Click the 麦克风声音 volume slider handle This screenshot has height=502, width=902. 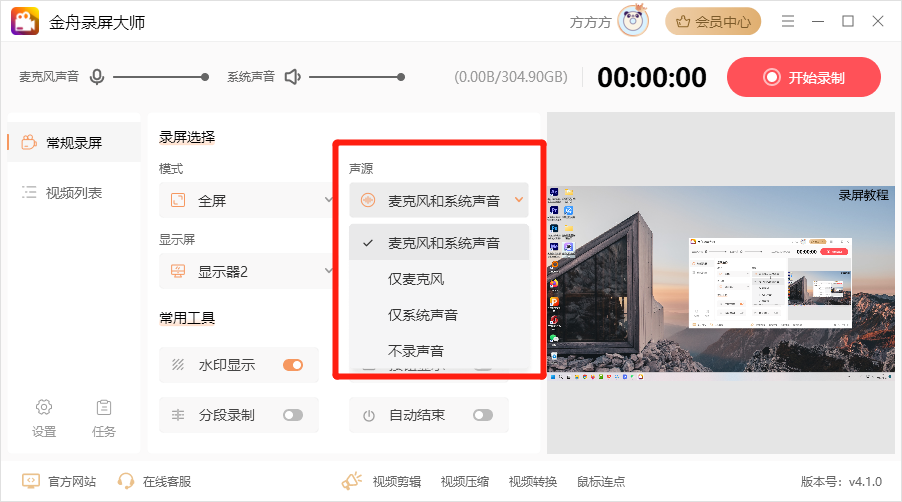click(x=205, y=76)
